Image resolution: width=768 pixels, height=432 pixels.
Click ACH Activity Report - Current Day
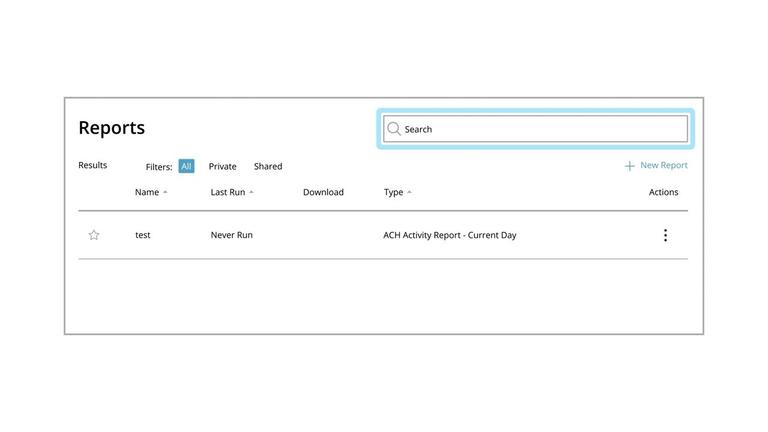(450, 235)
